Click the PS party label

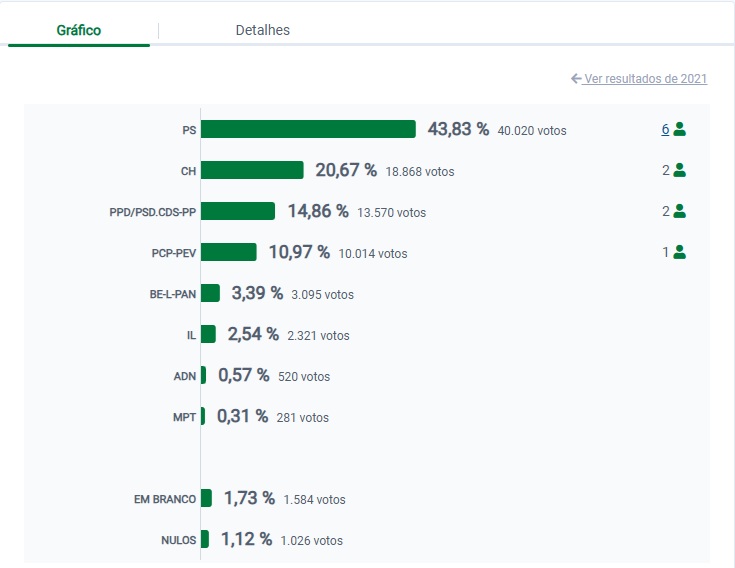click(x=189, y=130)
